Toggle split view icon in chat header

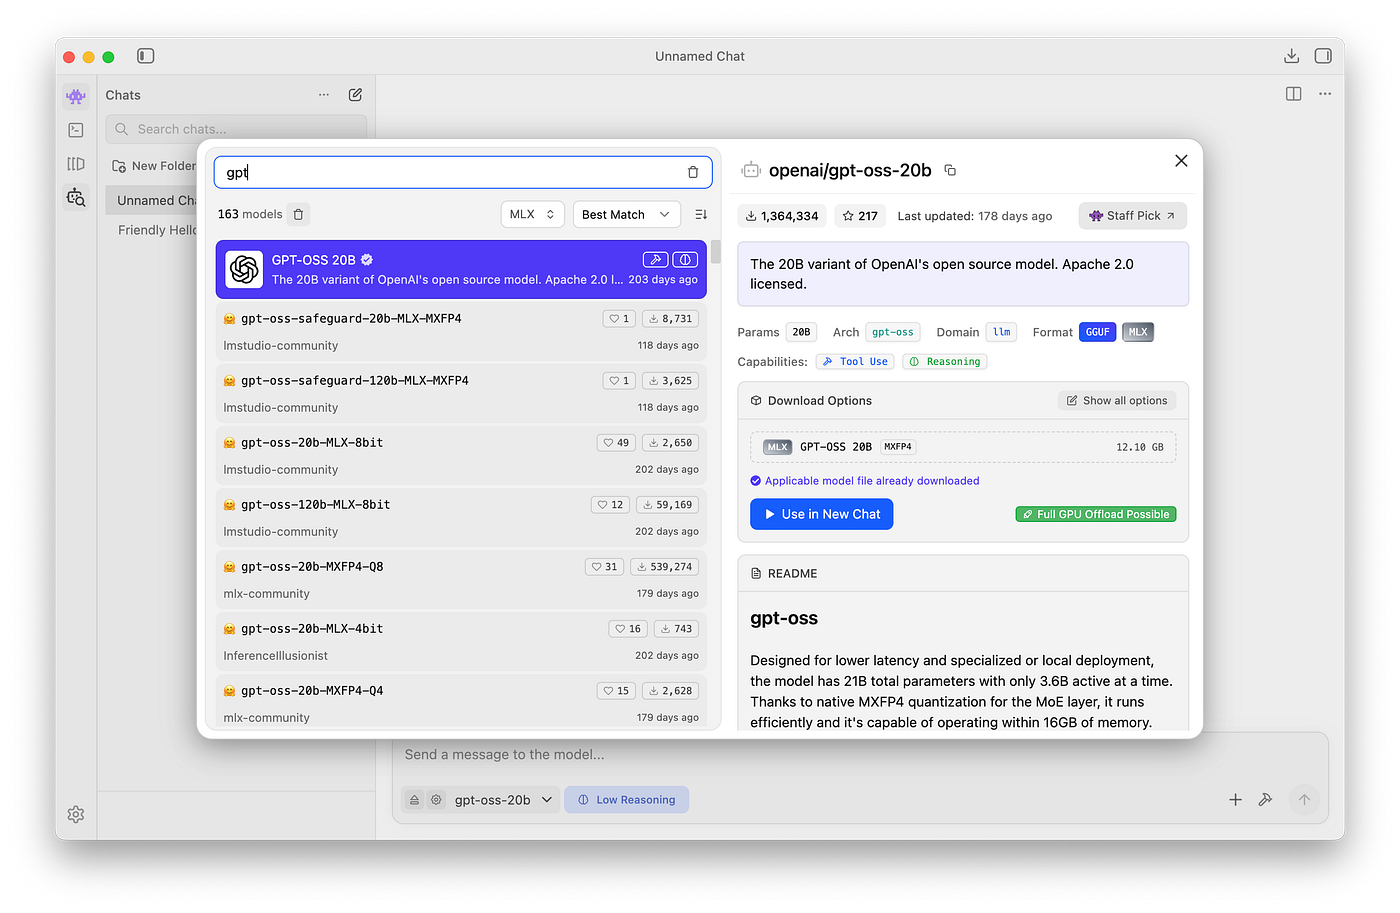click(x=1294, y=94)
